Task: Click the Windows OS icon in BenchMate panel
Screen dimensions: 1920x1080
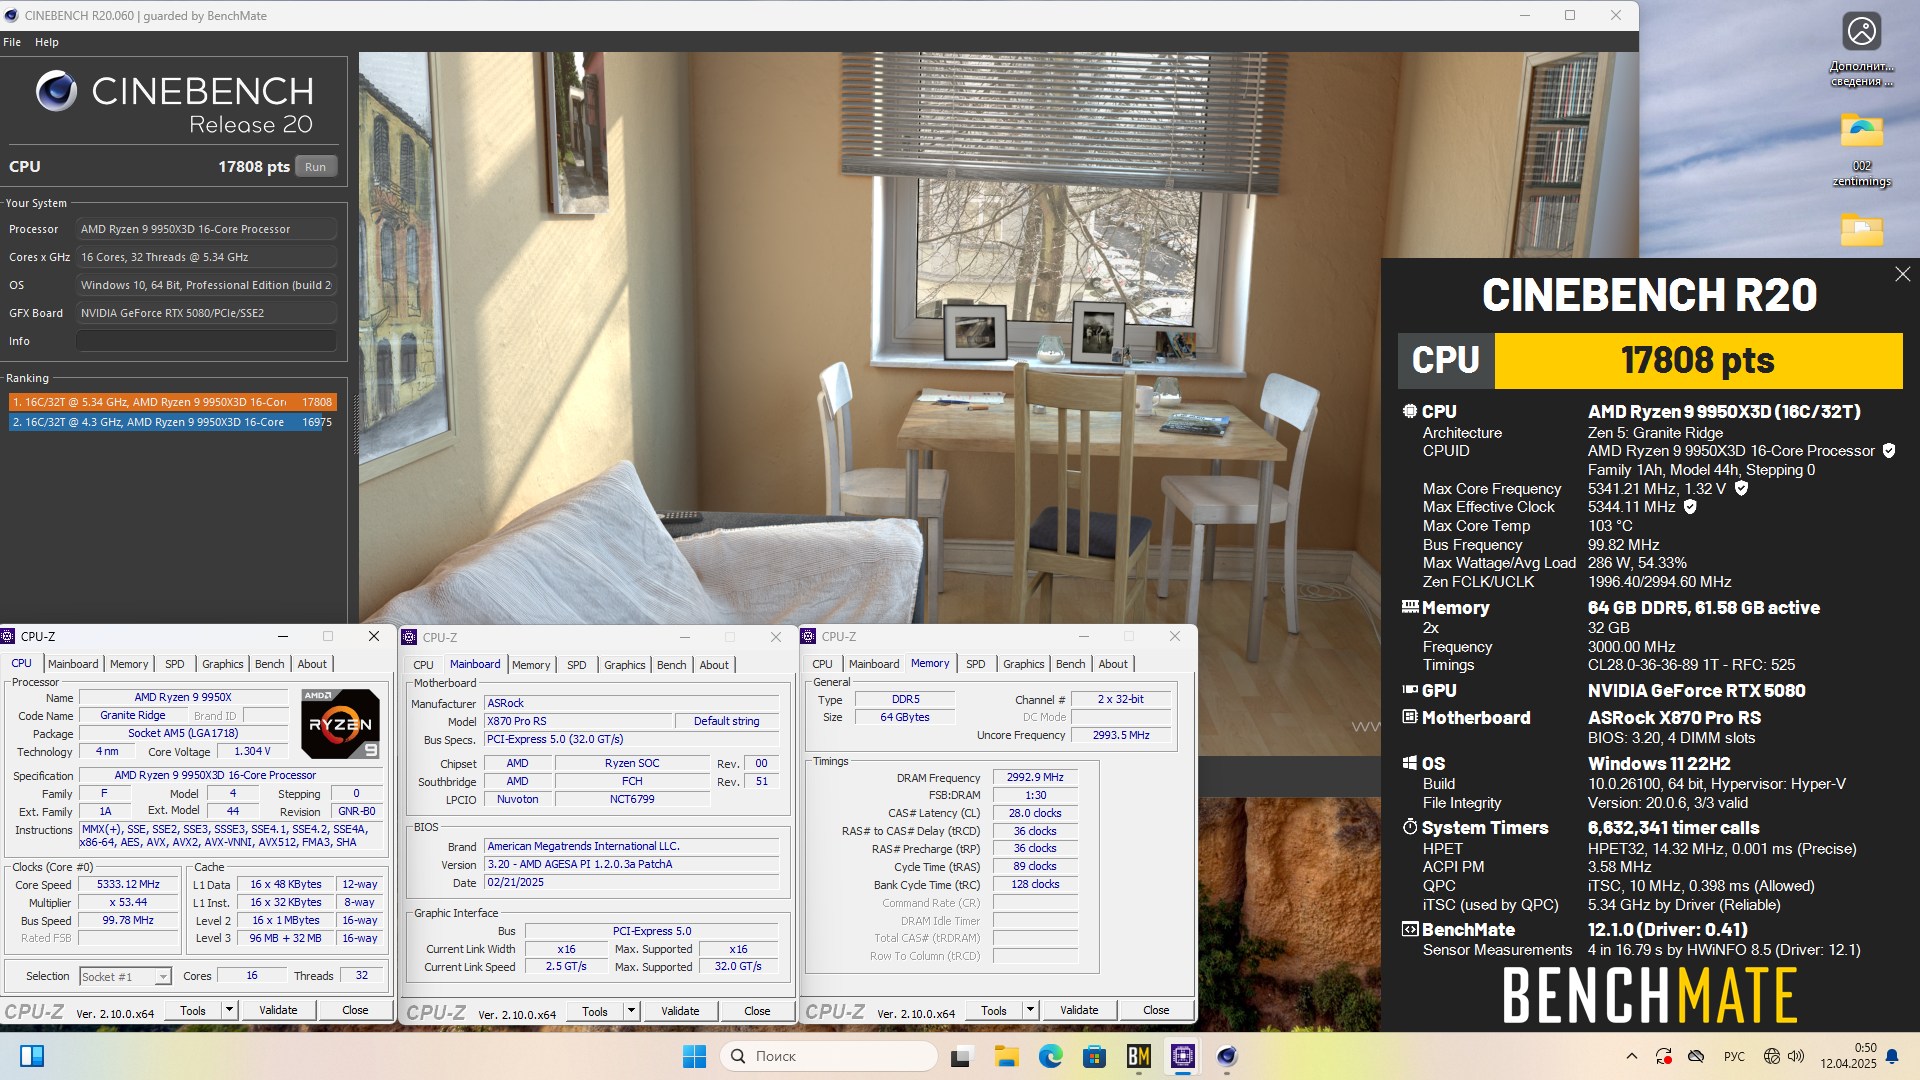Action: pos(1410,763)
